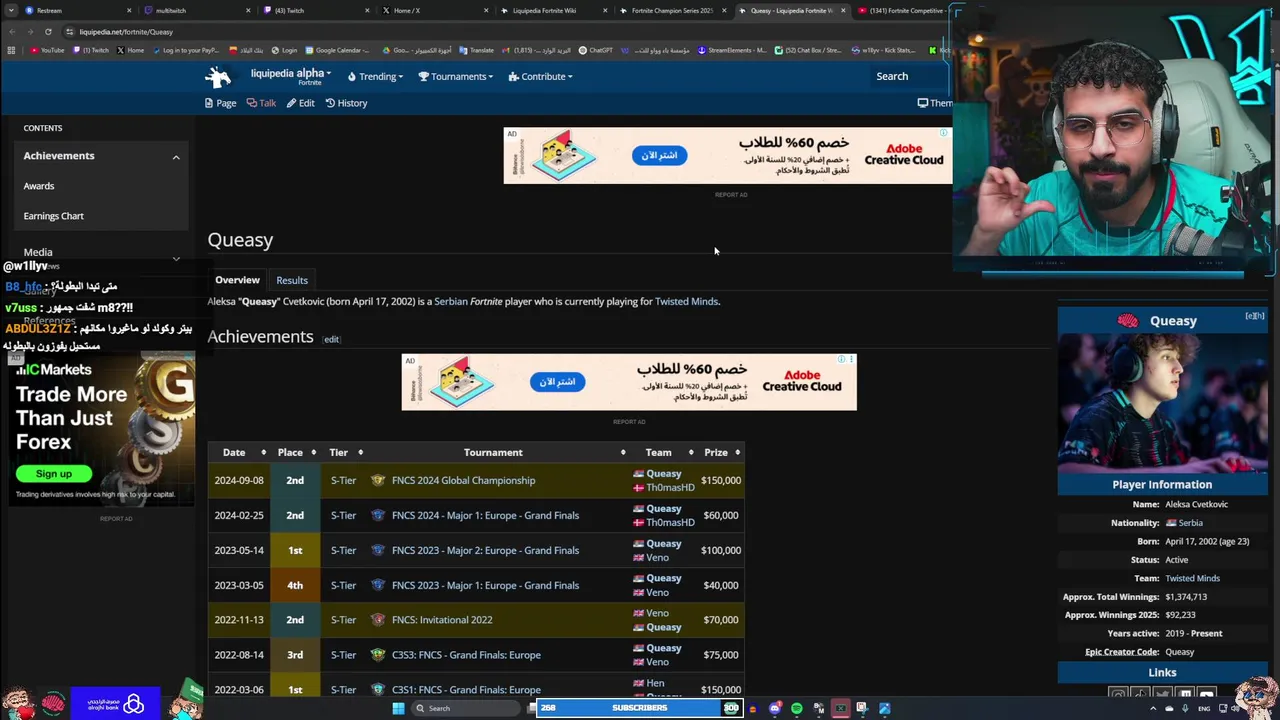Open the Contribute dropdown menu
Screen dimensions: 1280x720
(x=540, y=76)
